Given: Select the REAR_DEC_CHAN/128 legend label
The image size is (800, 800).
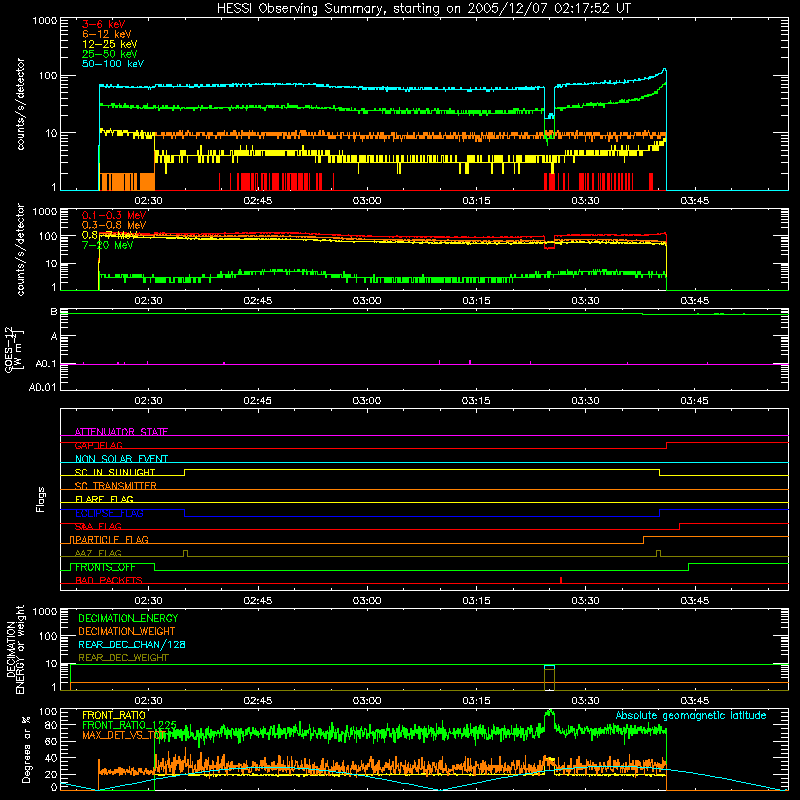Looking at the screenshot, I should click(132, 644).
